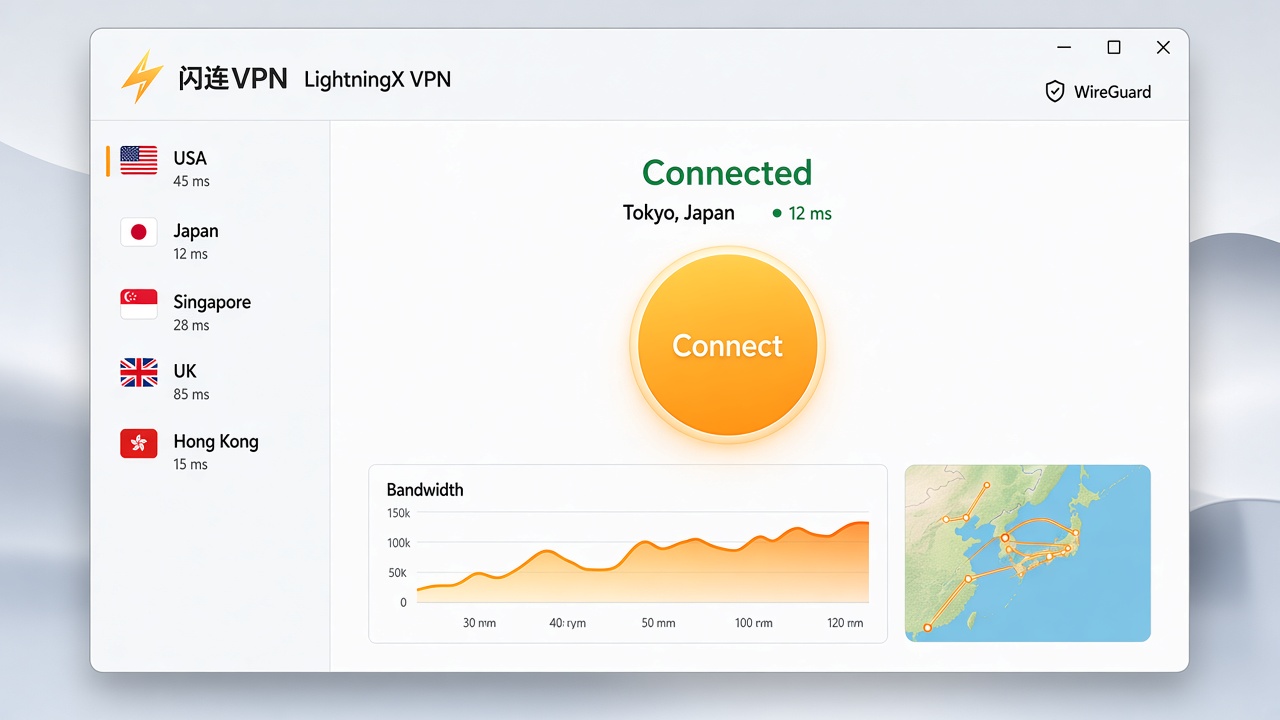
Task: Open the server route map thumbnail
Action: point(1028,553)
